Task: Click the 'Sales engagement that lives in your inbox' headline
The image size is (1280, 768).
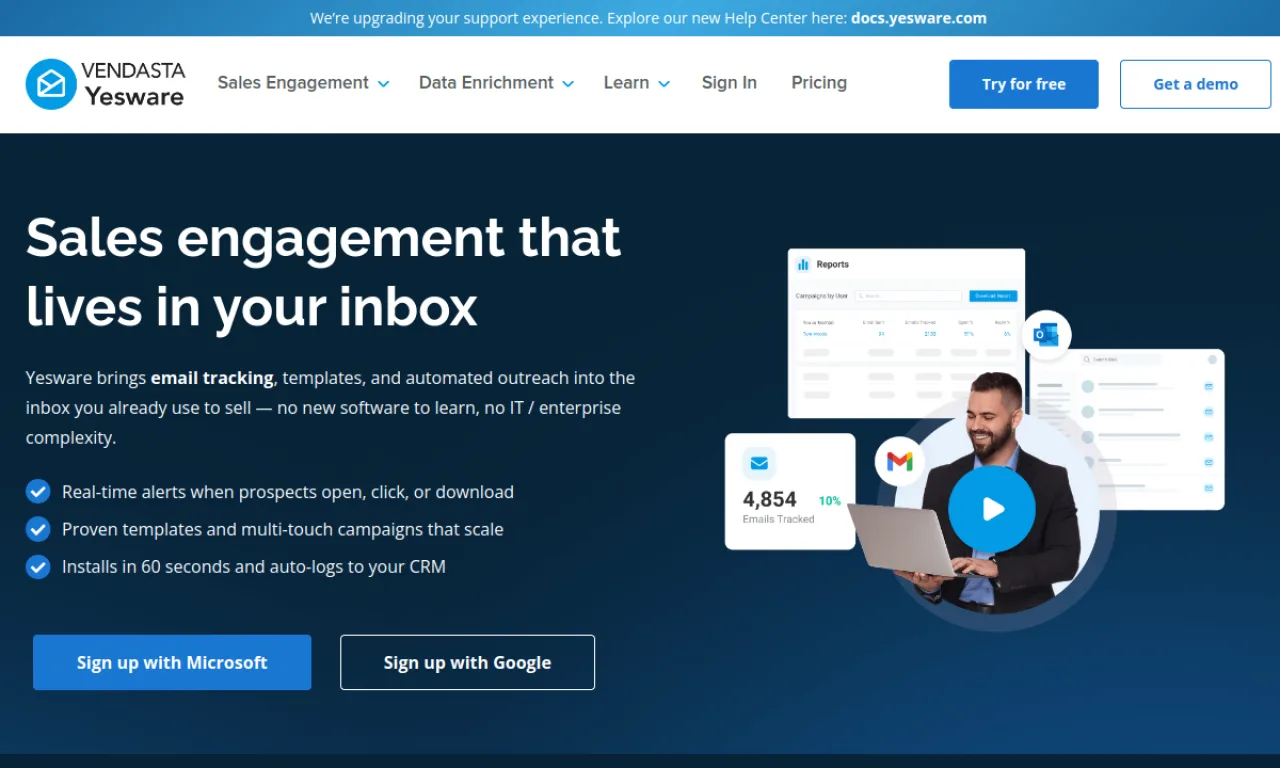Action: pos(324,271)
